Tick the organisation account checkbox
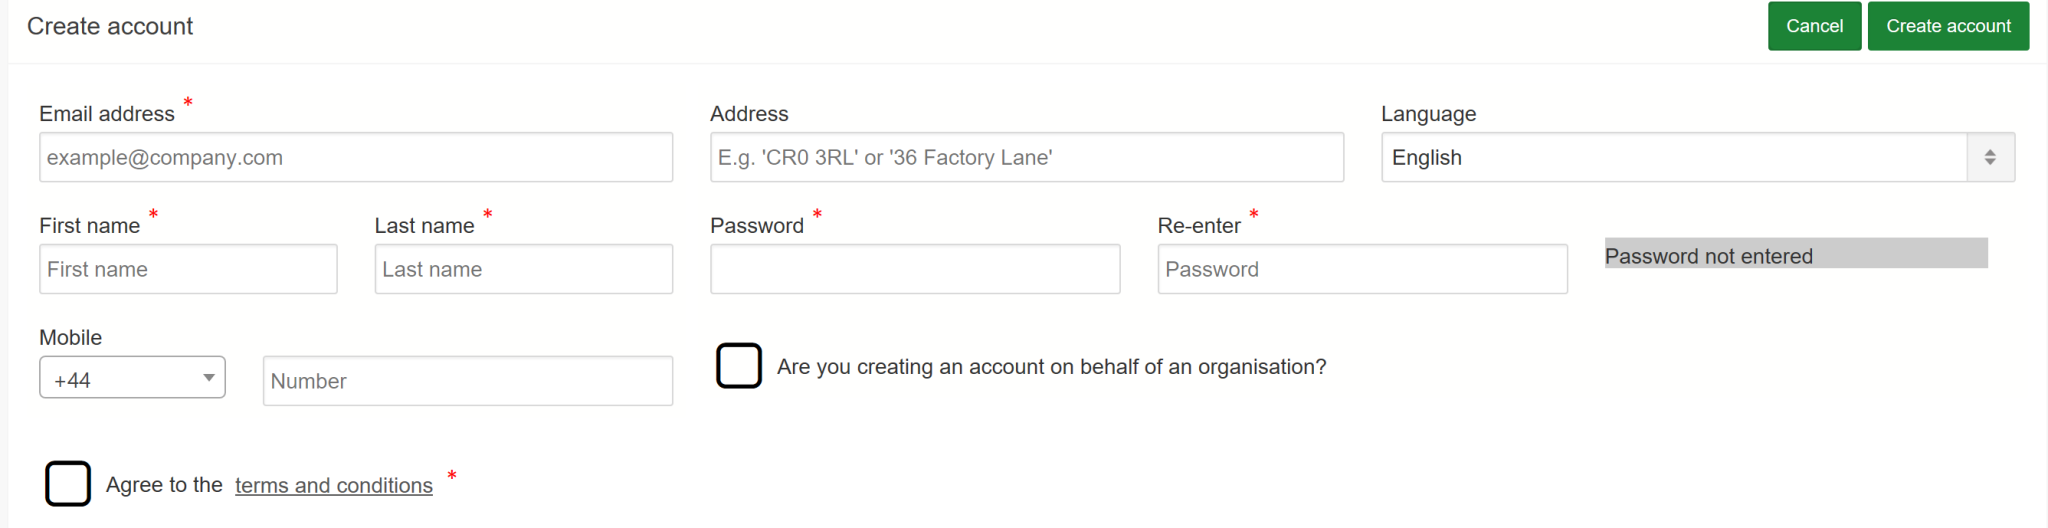 739,366
